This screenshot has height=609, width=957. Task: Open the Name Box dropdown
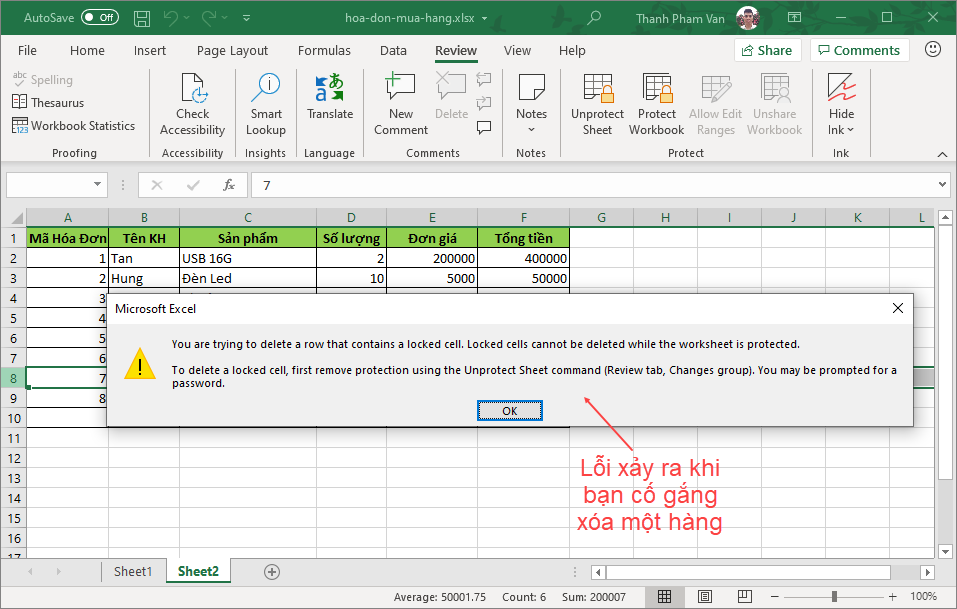pos(97,184)
